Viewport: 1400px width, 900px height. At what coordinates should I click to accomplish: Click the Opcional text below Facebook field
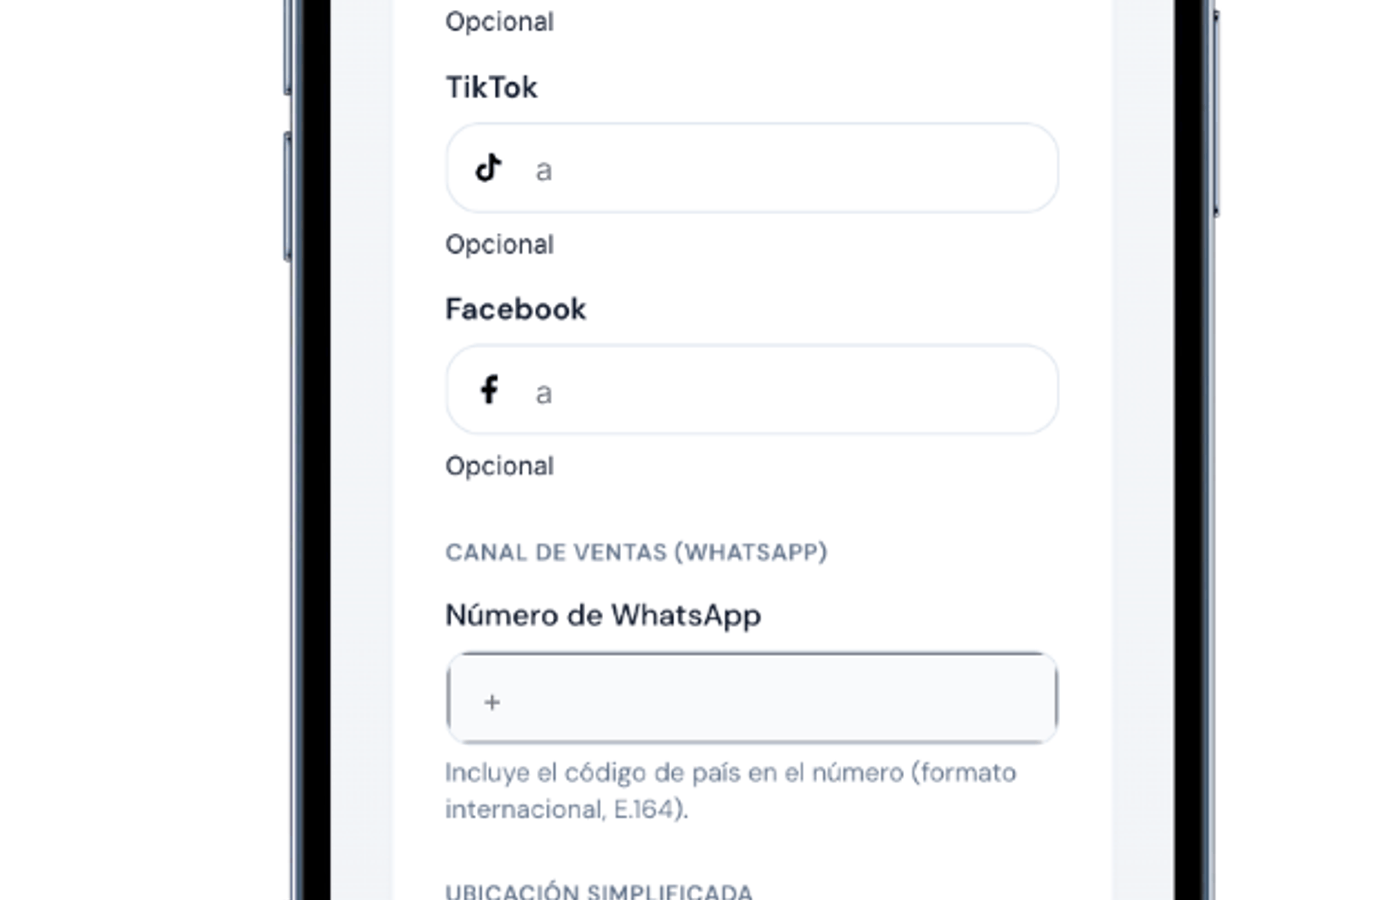click(499, 466)
